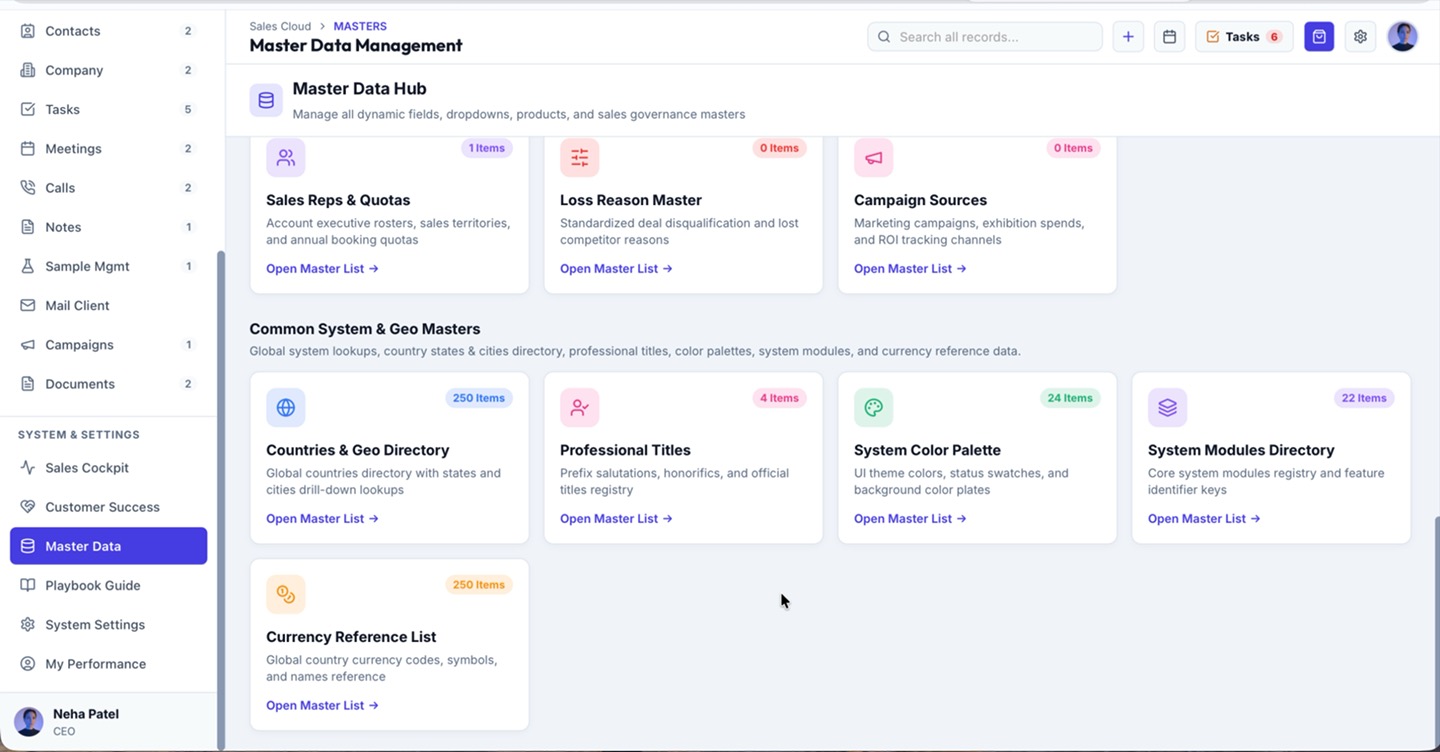Image resolution: width=1440 pixels, height=752 pixels.
Task: Click the Loss Reason Master sliders icon
Action: coord(580,158)
